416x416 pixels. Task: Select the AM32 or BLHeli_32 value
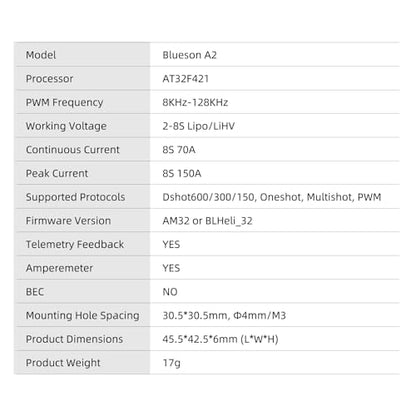(x=207, y=221)
